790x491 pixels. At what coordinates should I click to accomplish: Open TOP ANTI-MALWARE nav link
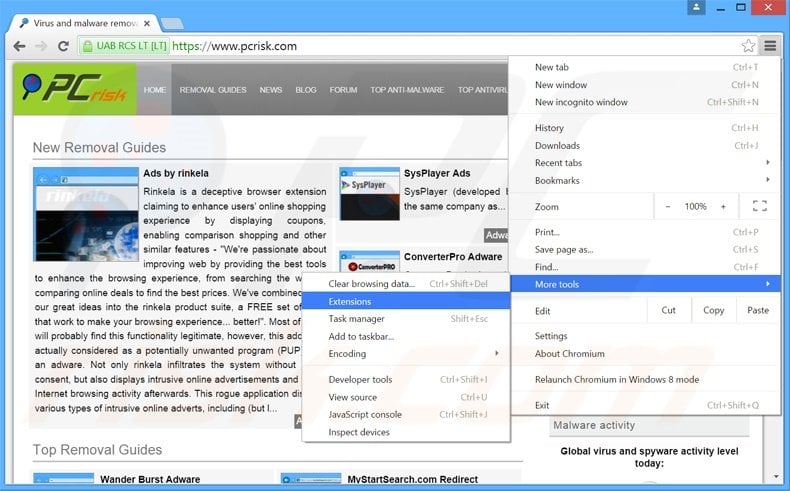point(407,90)
